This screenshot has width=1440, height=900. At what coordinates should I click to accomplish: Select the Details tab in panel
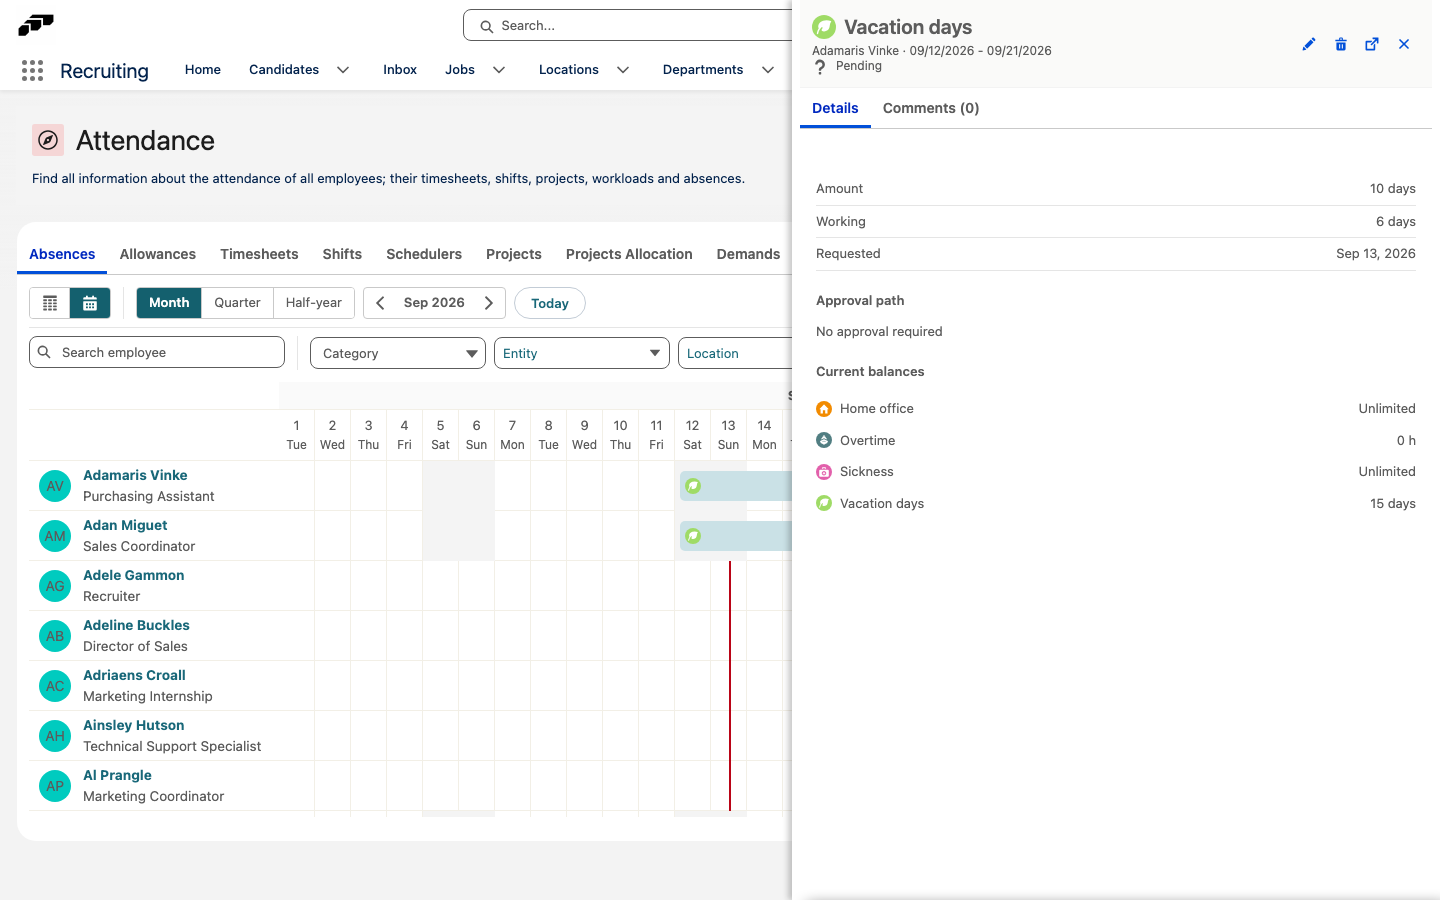(835, 108)
